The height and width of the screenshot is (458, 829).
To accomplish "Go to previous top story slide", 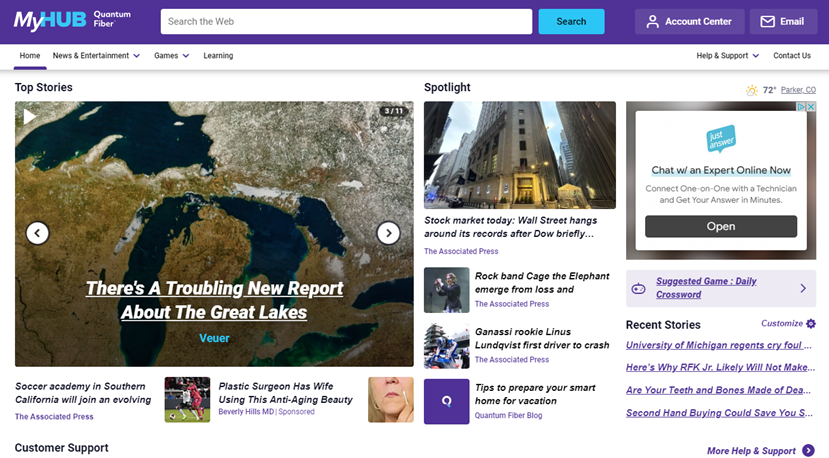I will 38,233.
